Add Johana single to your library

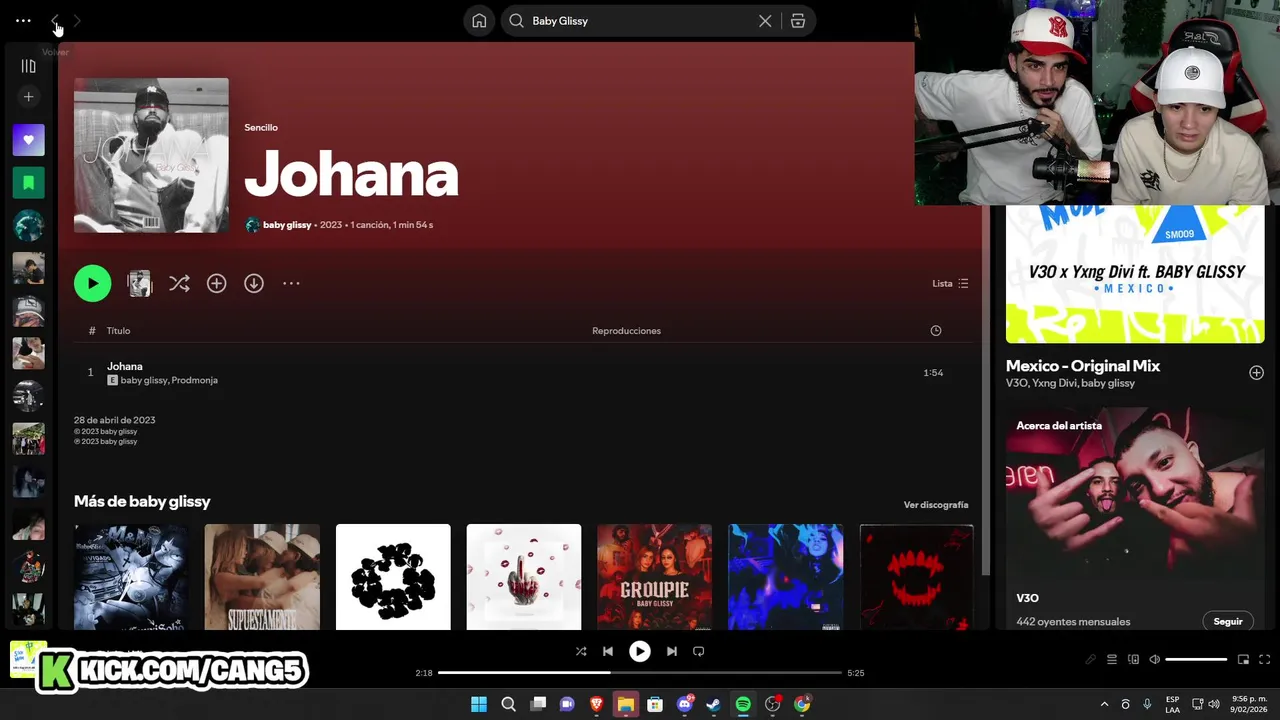[216, 283]
